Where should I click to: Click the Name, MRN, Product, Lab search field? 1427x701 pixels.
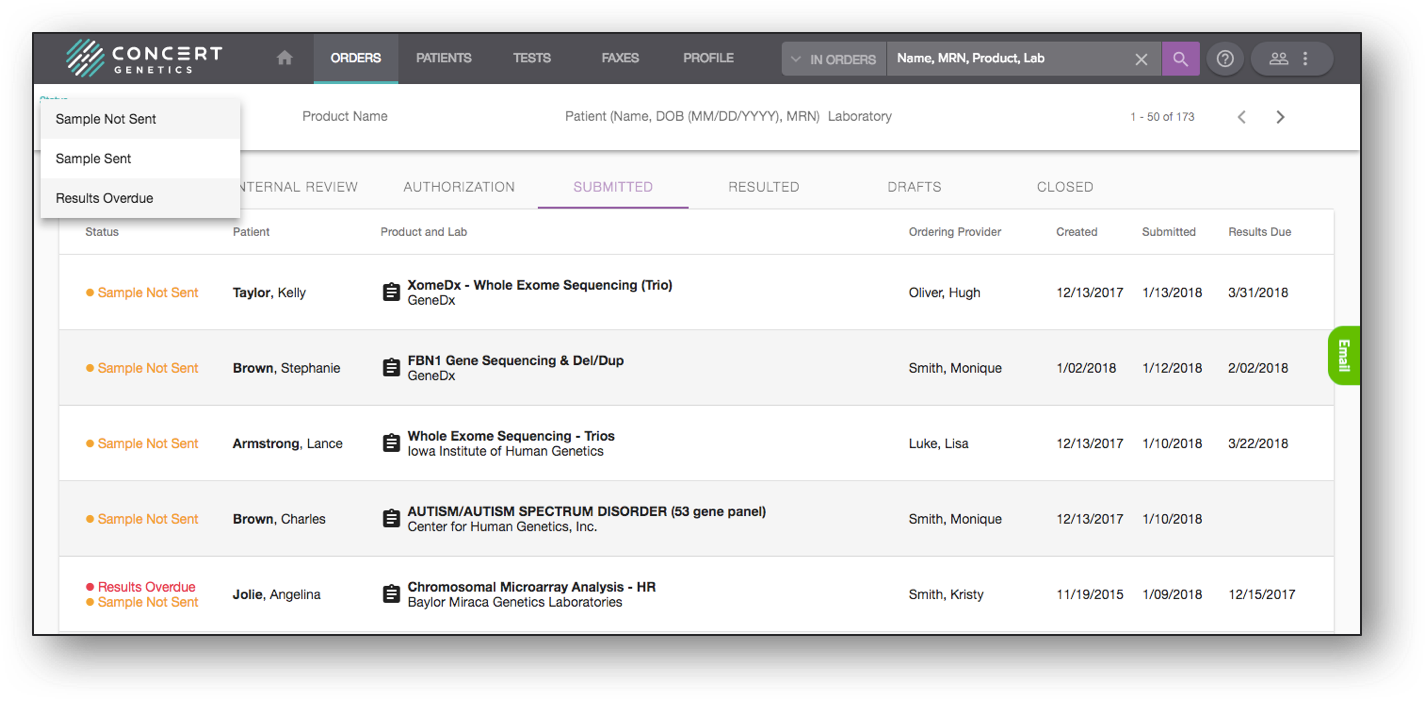(1010, 59)
